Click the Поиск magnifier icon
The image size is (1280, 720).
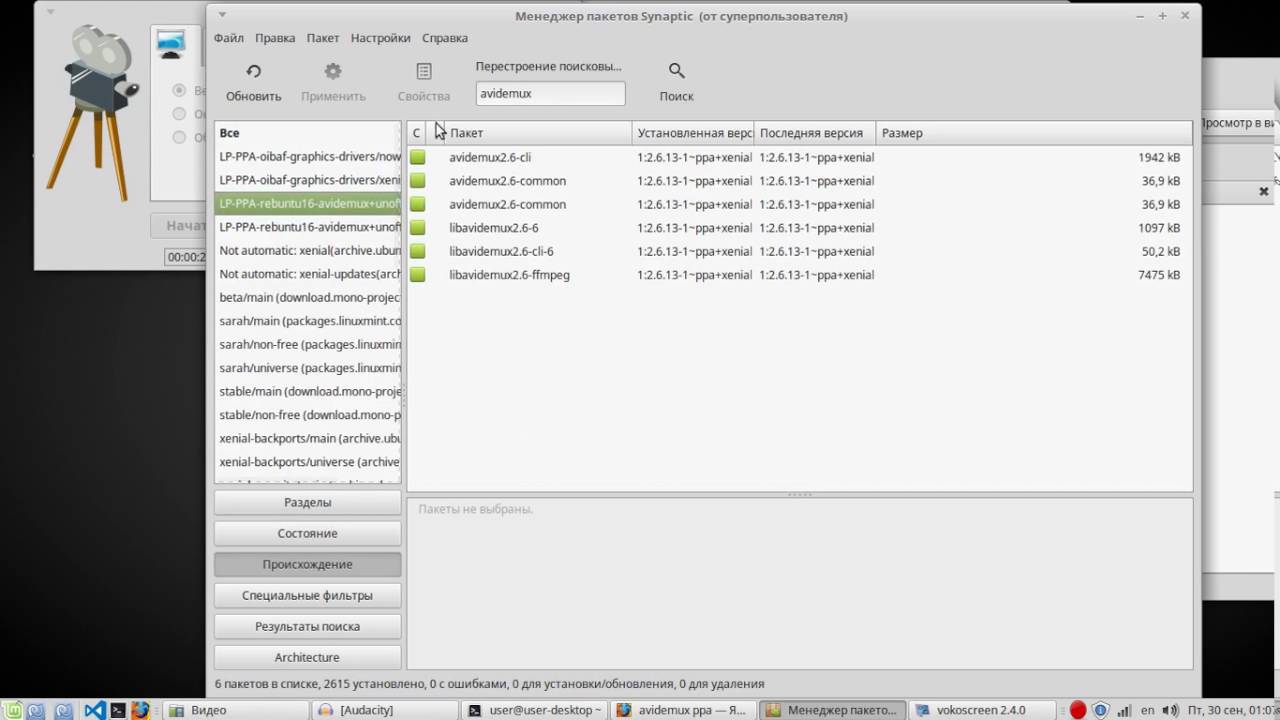click(x=676, y=71)
